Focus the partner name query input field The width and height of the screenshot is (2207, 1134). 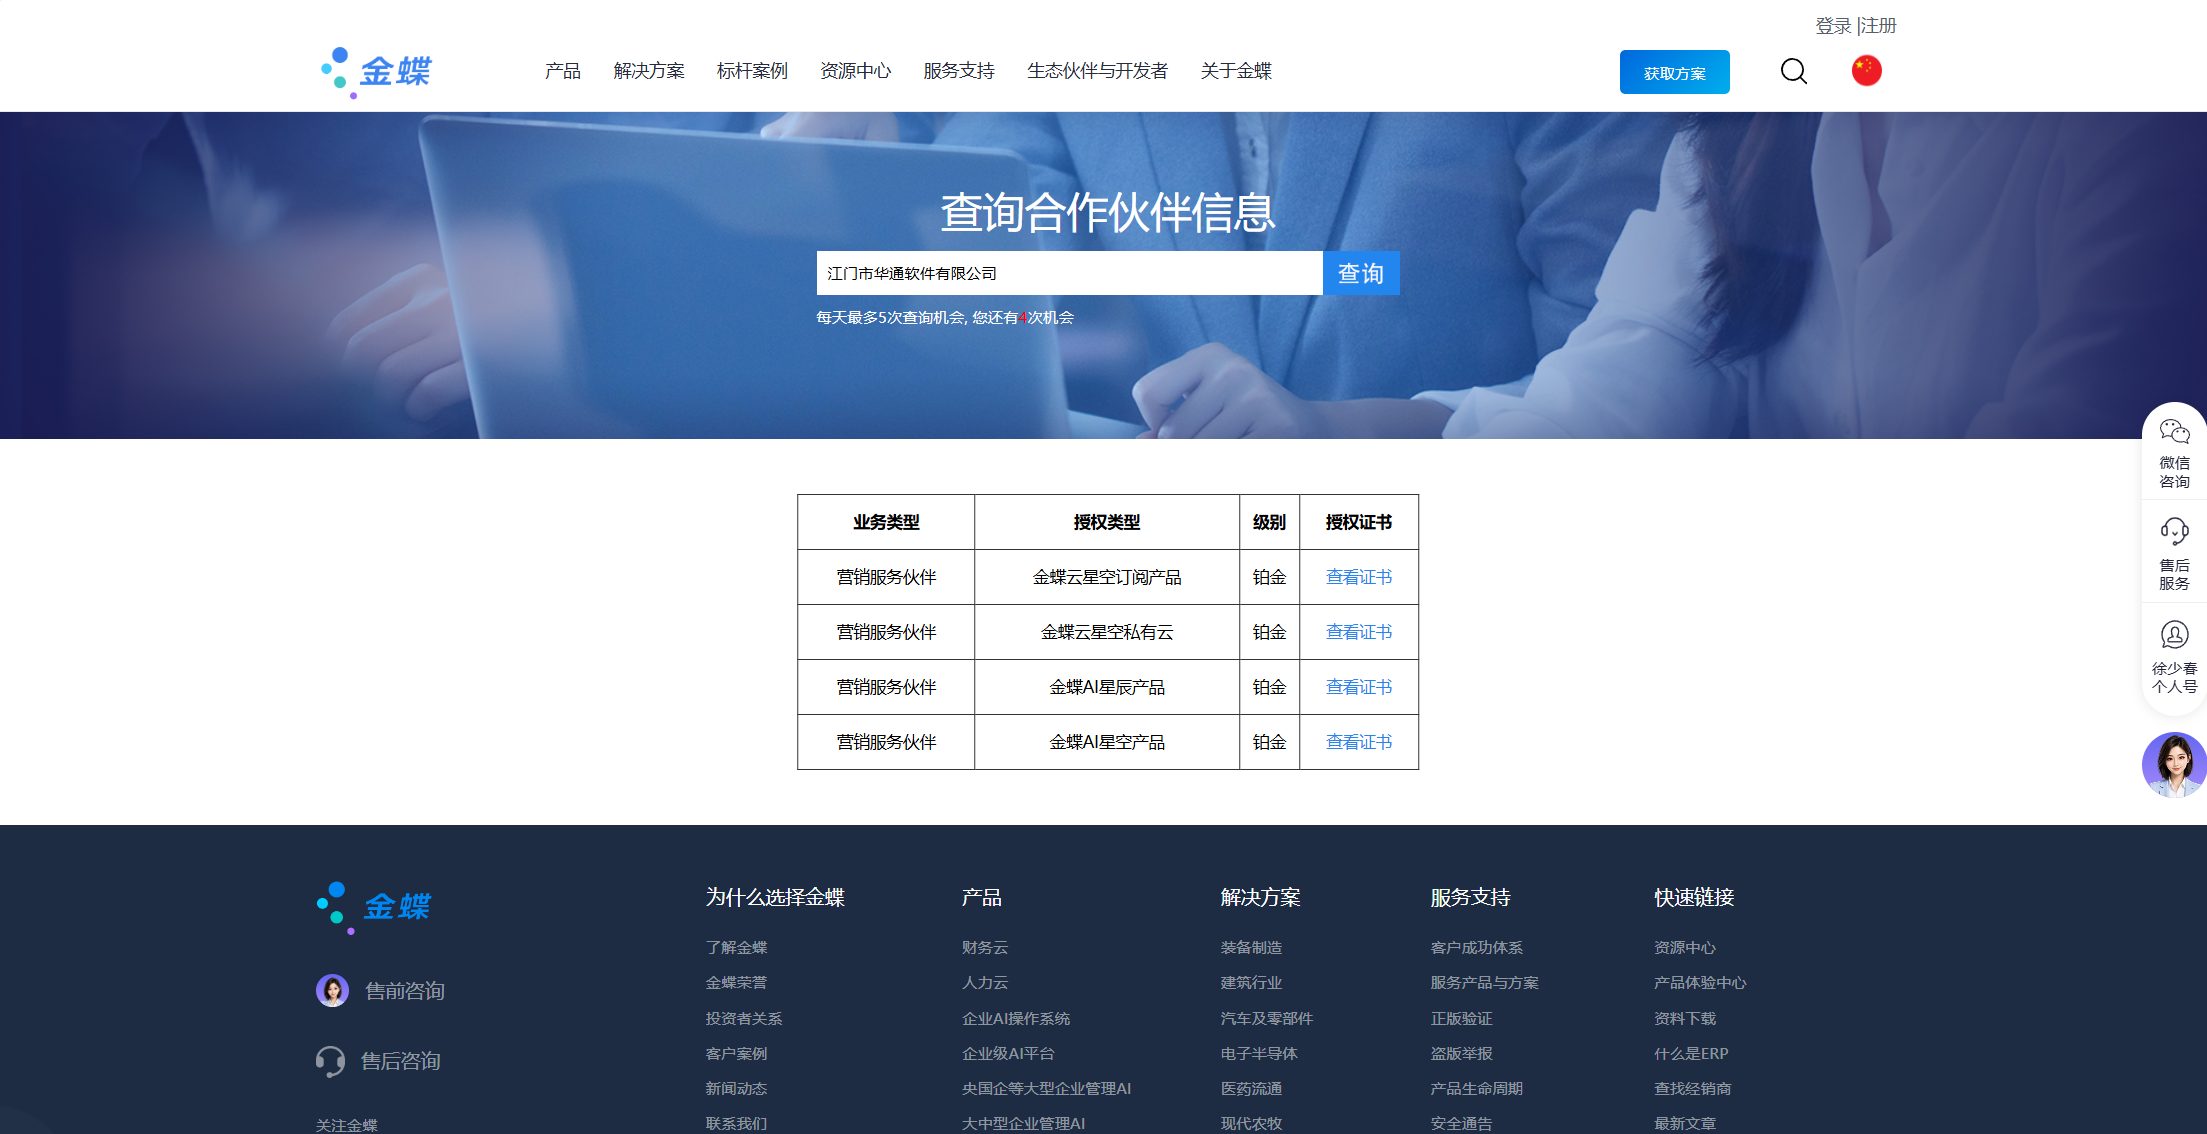coord(1069,273)
